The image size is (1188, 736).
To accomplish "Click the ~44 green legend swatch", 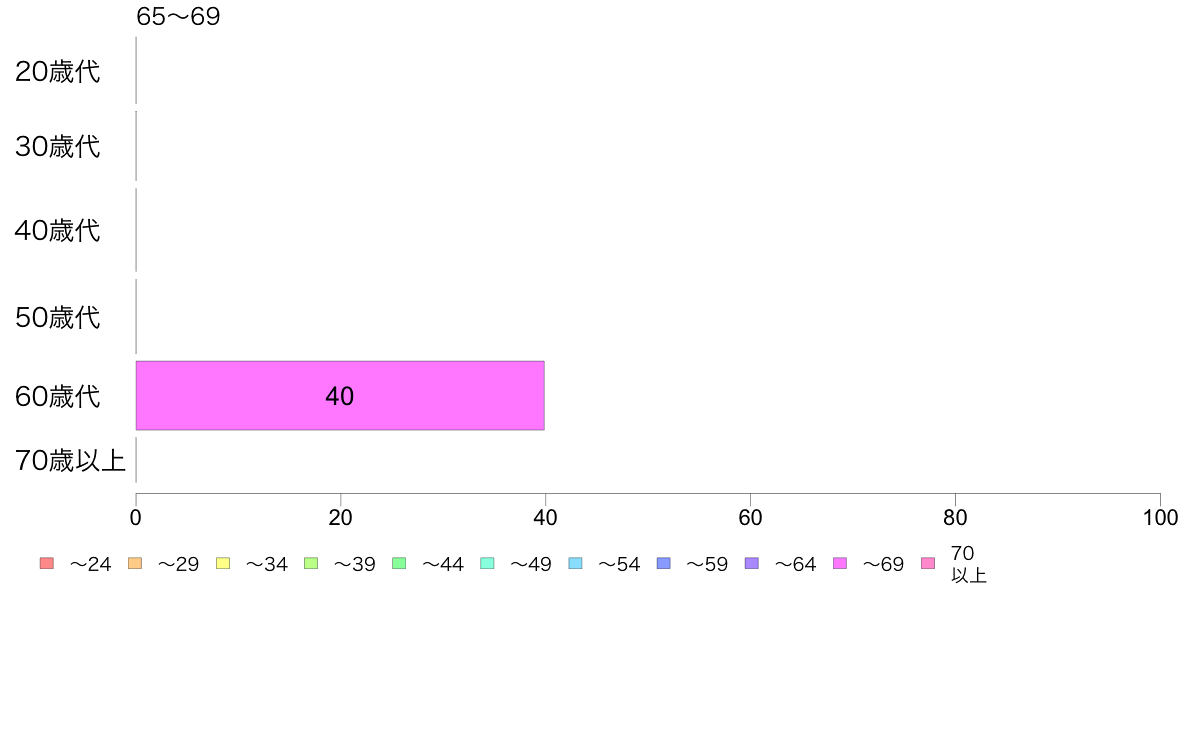I will click(399, 563).
